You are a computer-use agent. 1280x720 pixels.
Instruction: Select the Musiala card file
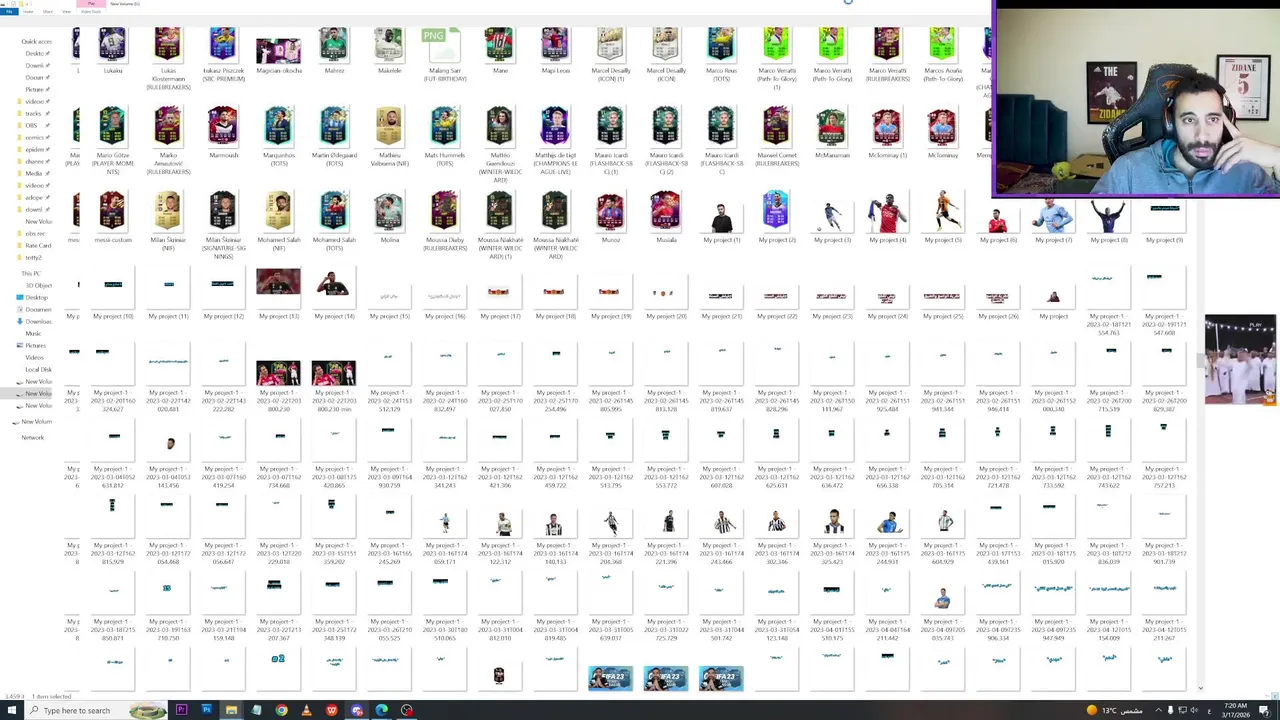[x=666, y=218]
